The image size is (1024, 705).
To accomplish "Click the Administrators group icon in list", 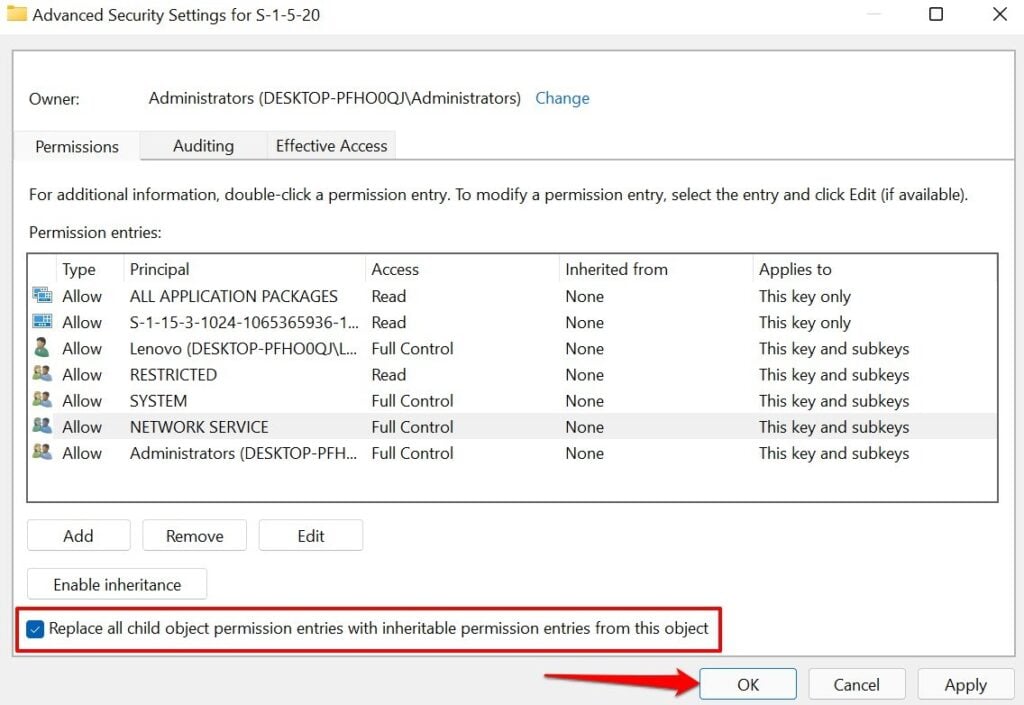I will click(42, 452).
